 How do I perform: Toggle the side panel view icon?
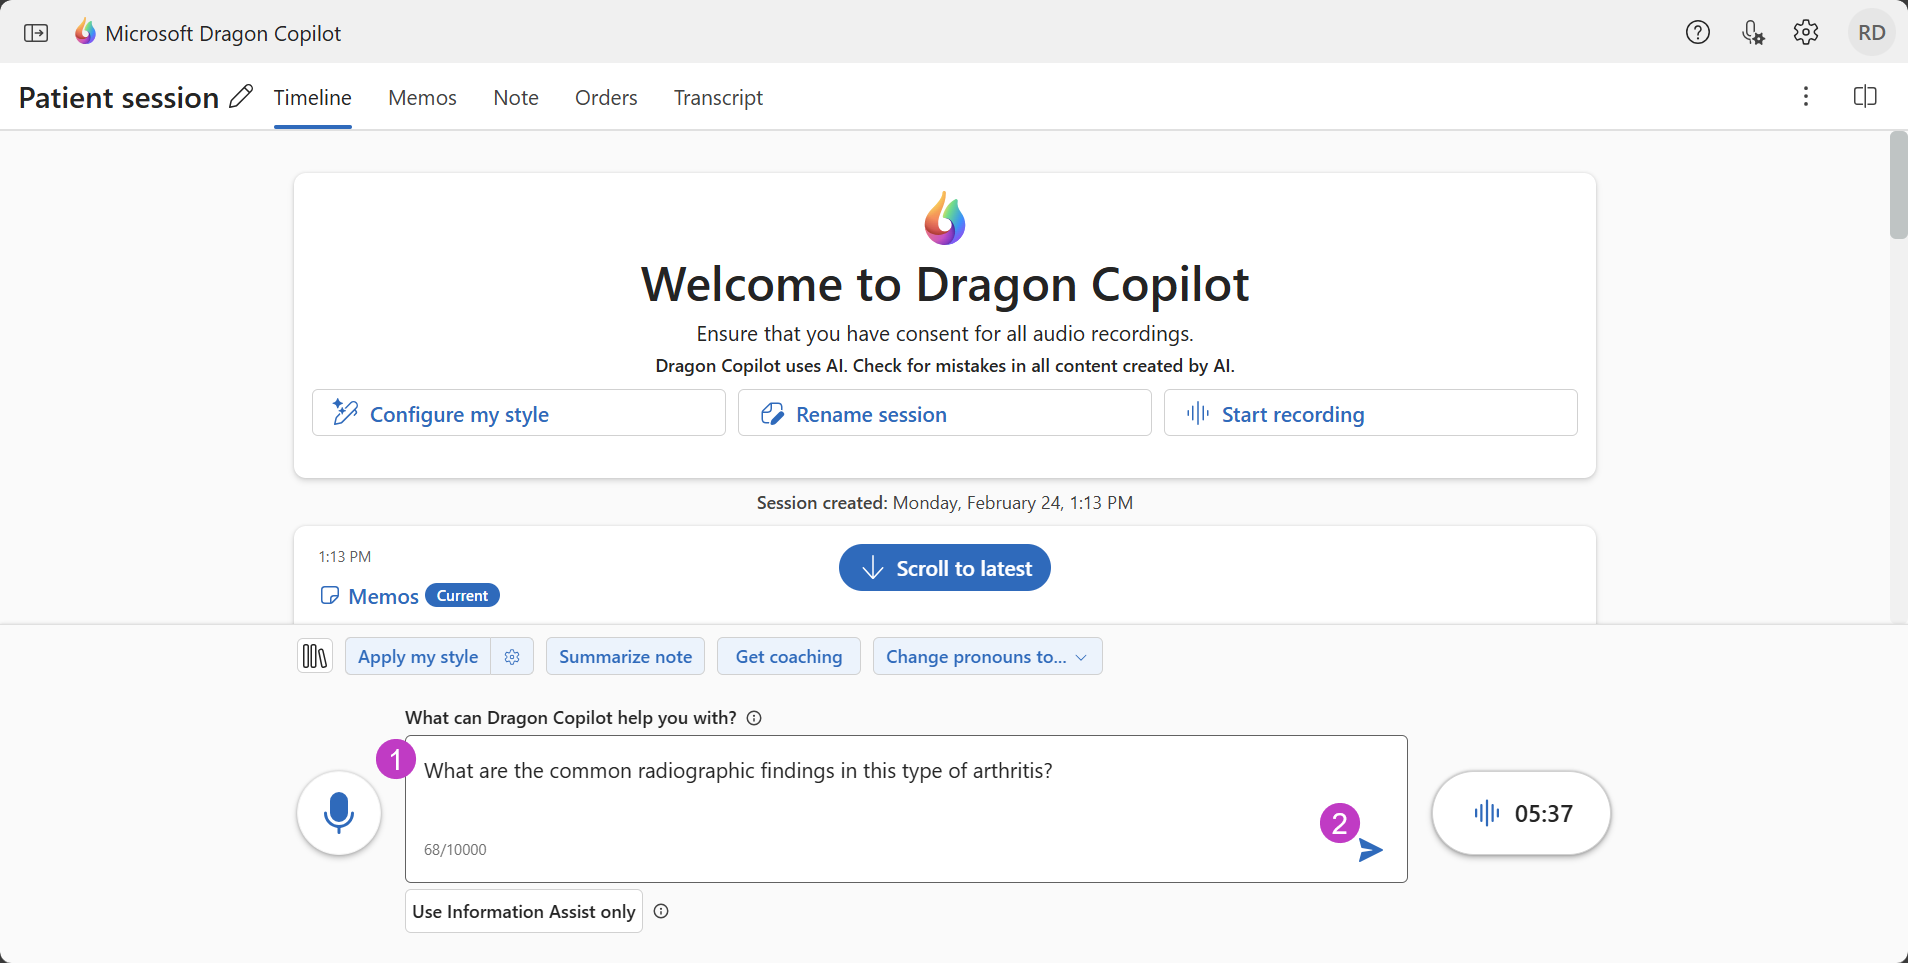[1864, 97]
